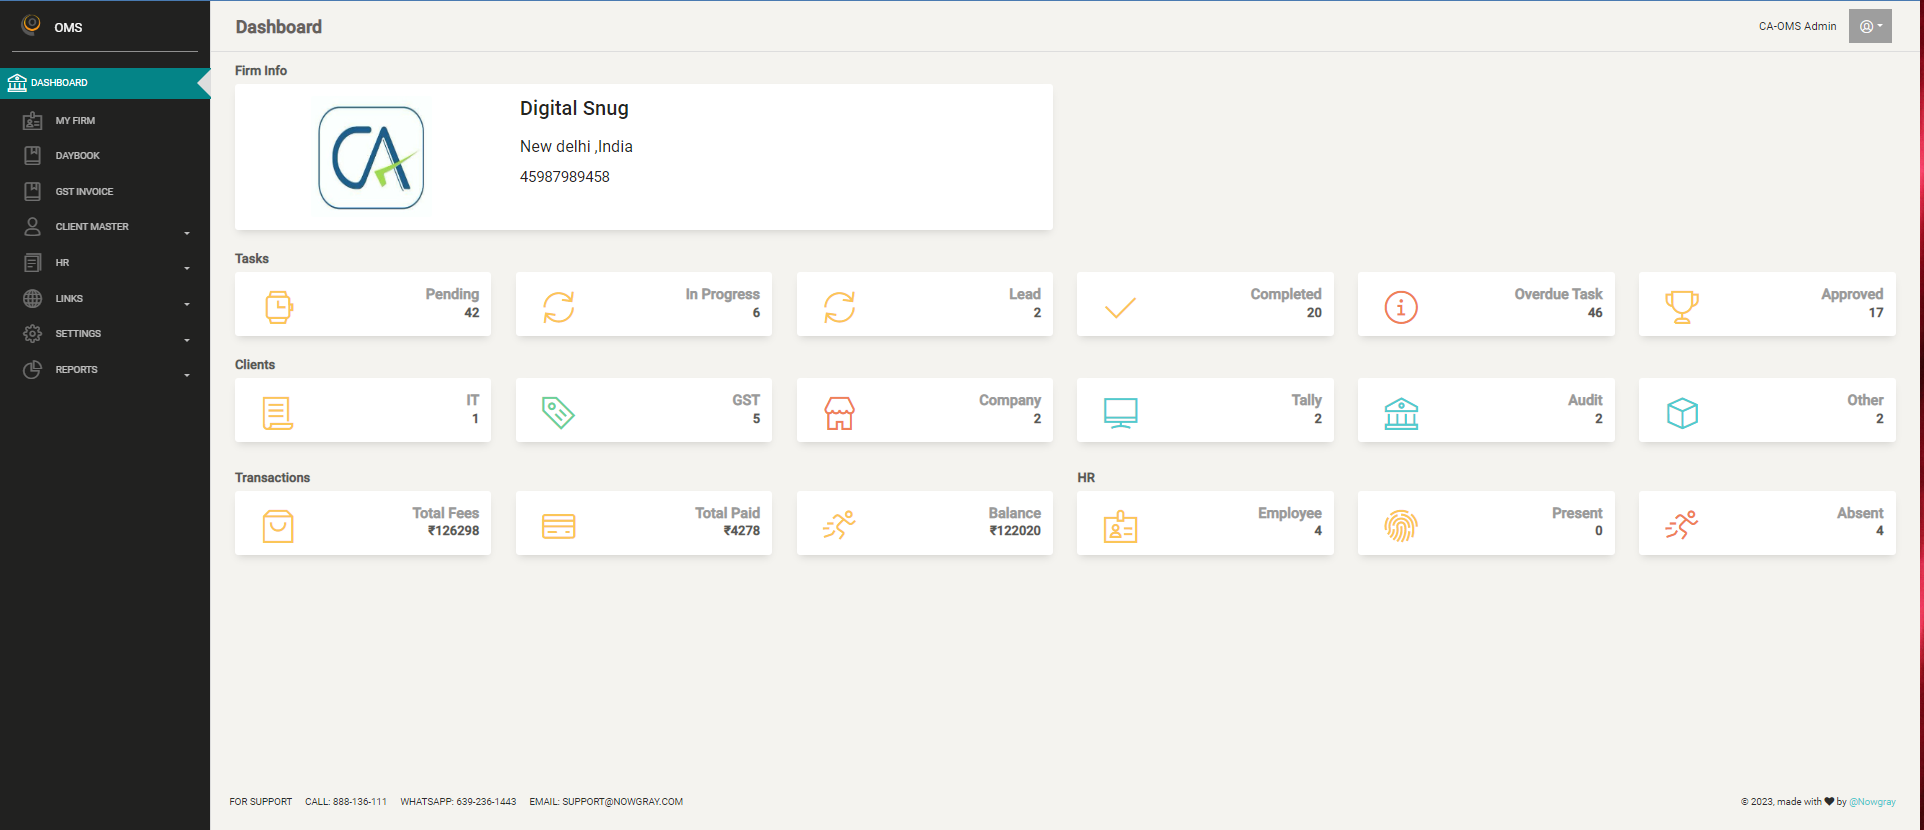The width and height of the screenshot is (1924, 830).
Task: Open the Dashboard sidebar item
Action: click(105, 83)
